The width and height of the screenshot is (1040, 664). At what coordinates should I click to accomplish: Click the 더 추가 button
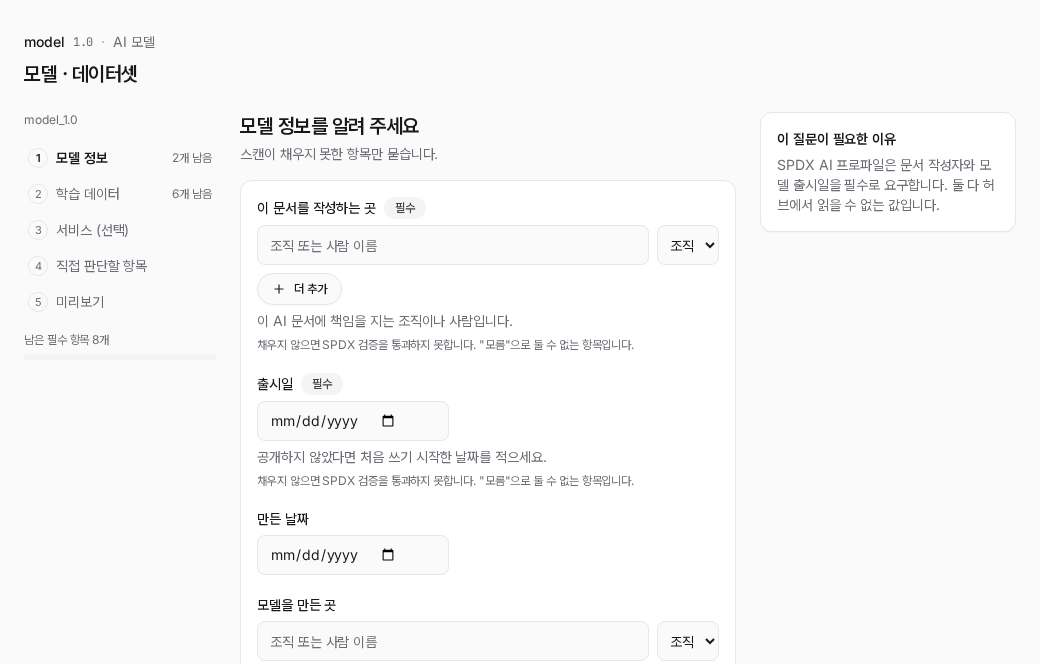299,289
